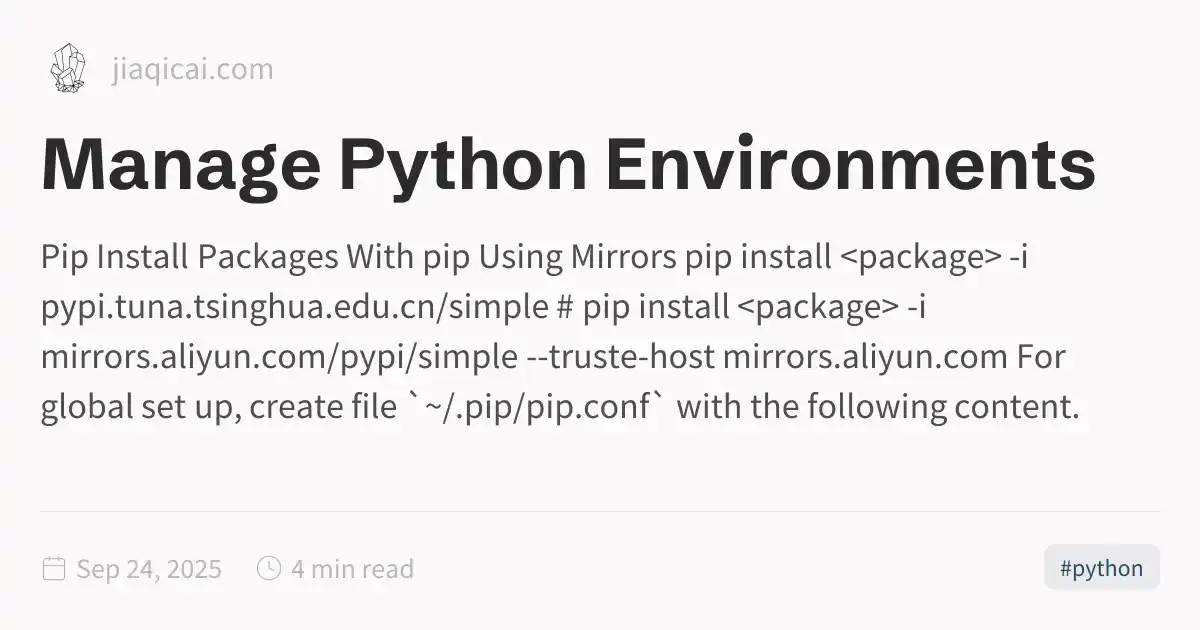Click the horizontal divider line above the footer
Screen dimensions: 1200x630
tap(600, 511)
